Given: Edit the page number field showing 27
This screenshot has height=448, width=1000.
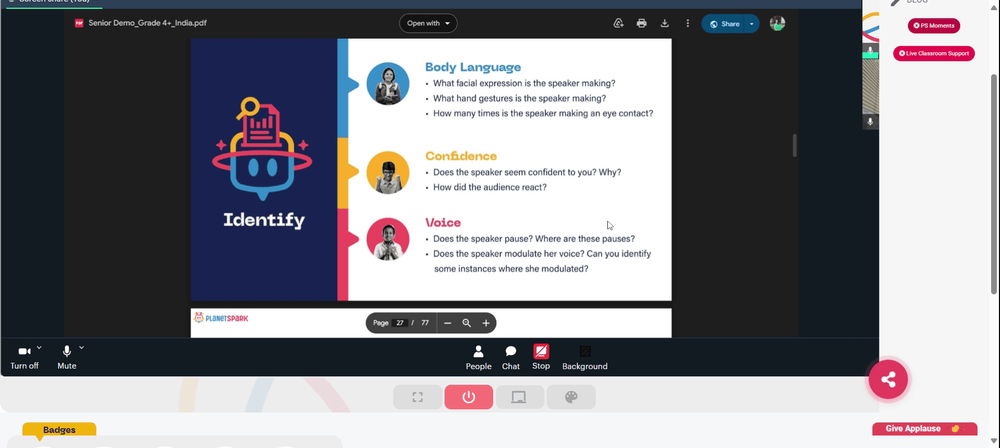Looking at the screenshot, I should coord(400,323).
